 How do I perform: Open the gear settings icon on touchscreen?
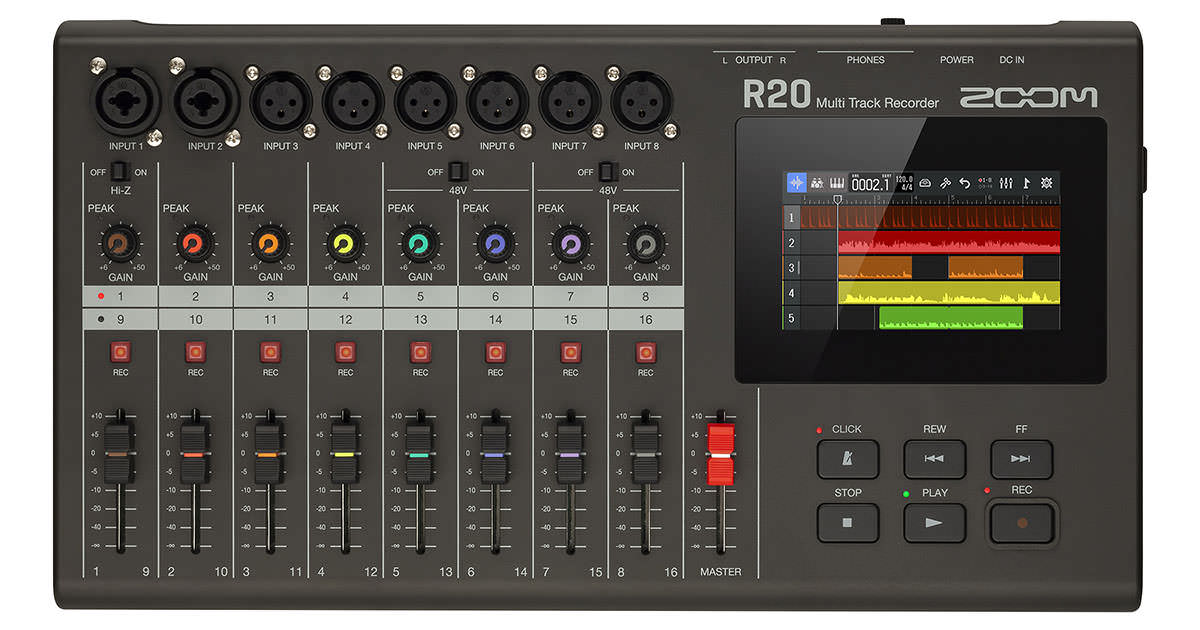[1047, 183]
